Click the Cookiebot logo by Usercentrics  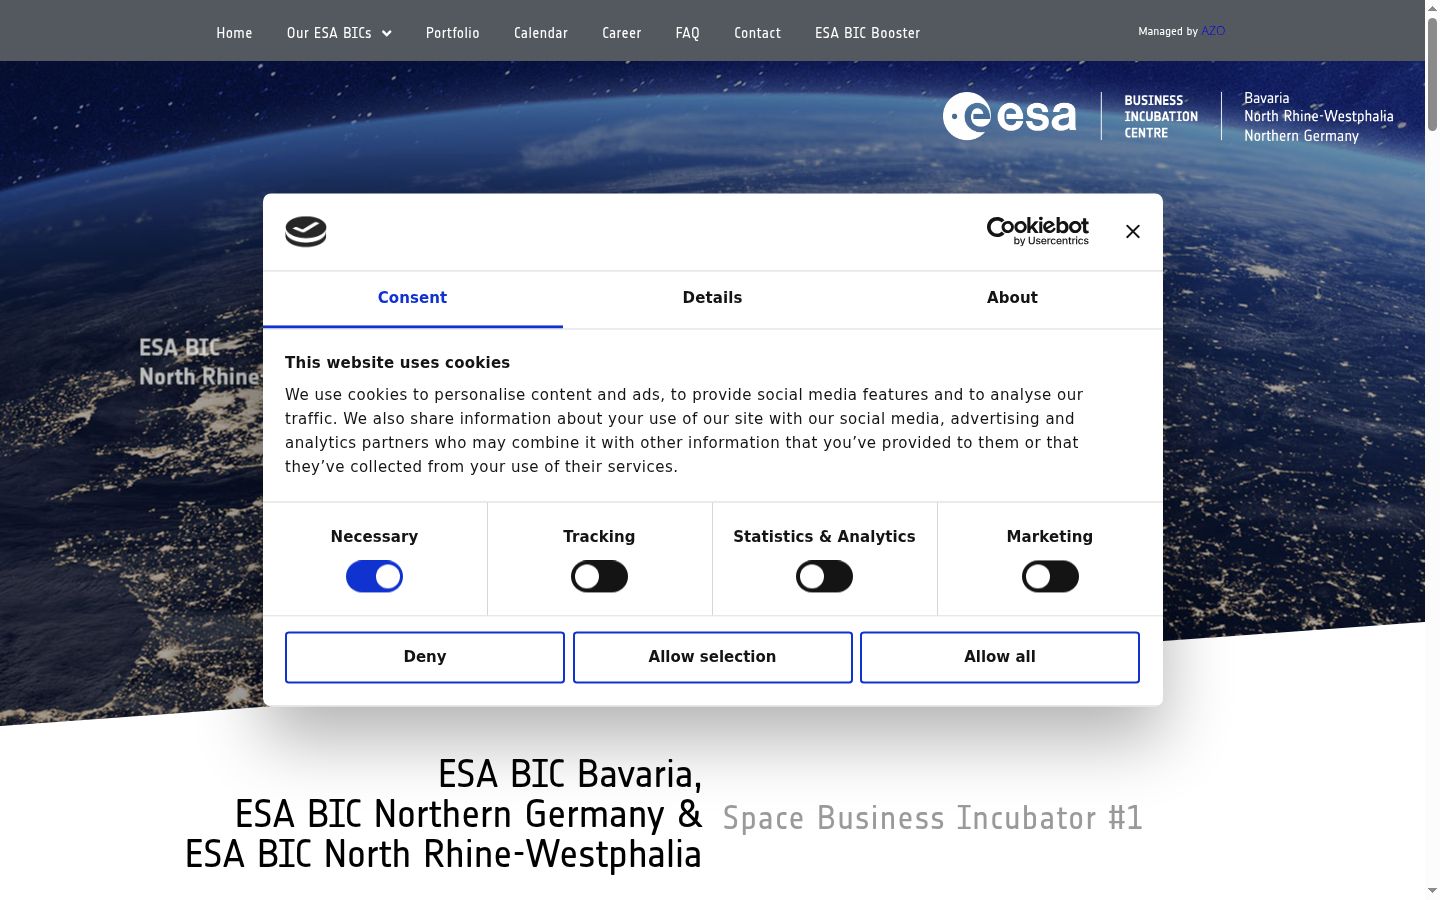[x=1037, y=231]
